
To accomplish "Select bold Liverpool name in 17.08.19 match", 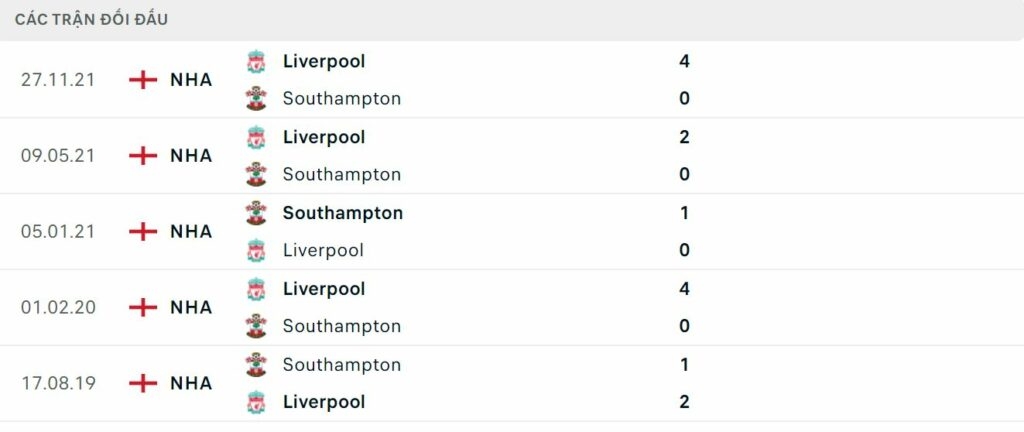I will [x=323, y=402].
